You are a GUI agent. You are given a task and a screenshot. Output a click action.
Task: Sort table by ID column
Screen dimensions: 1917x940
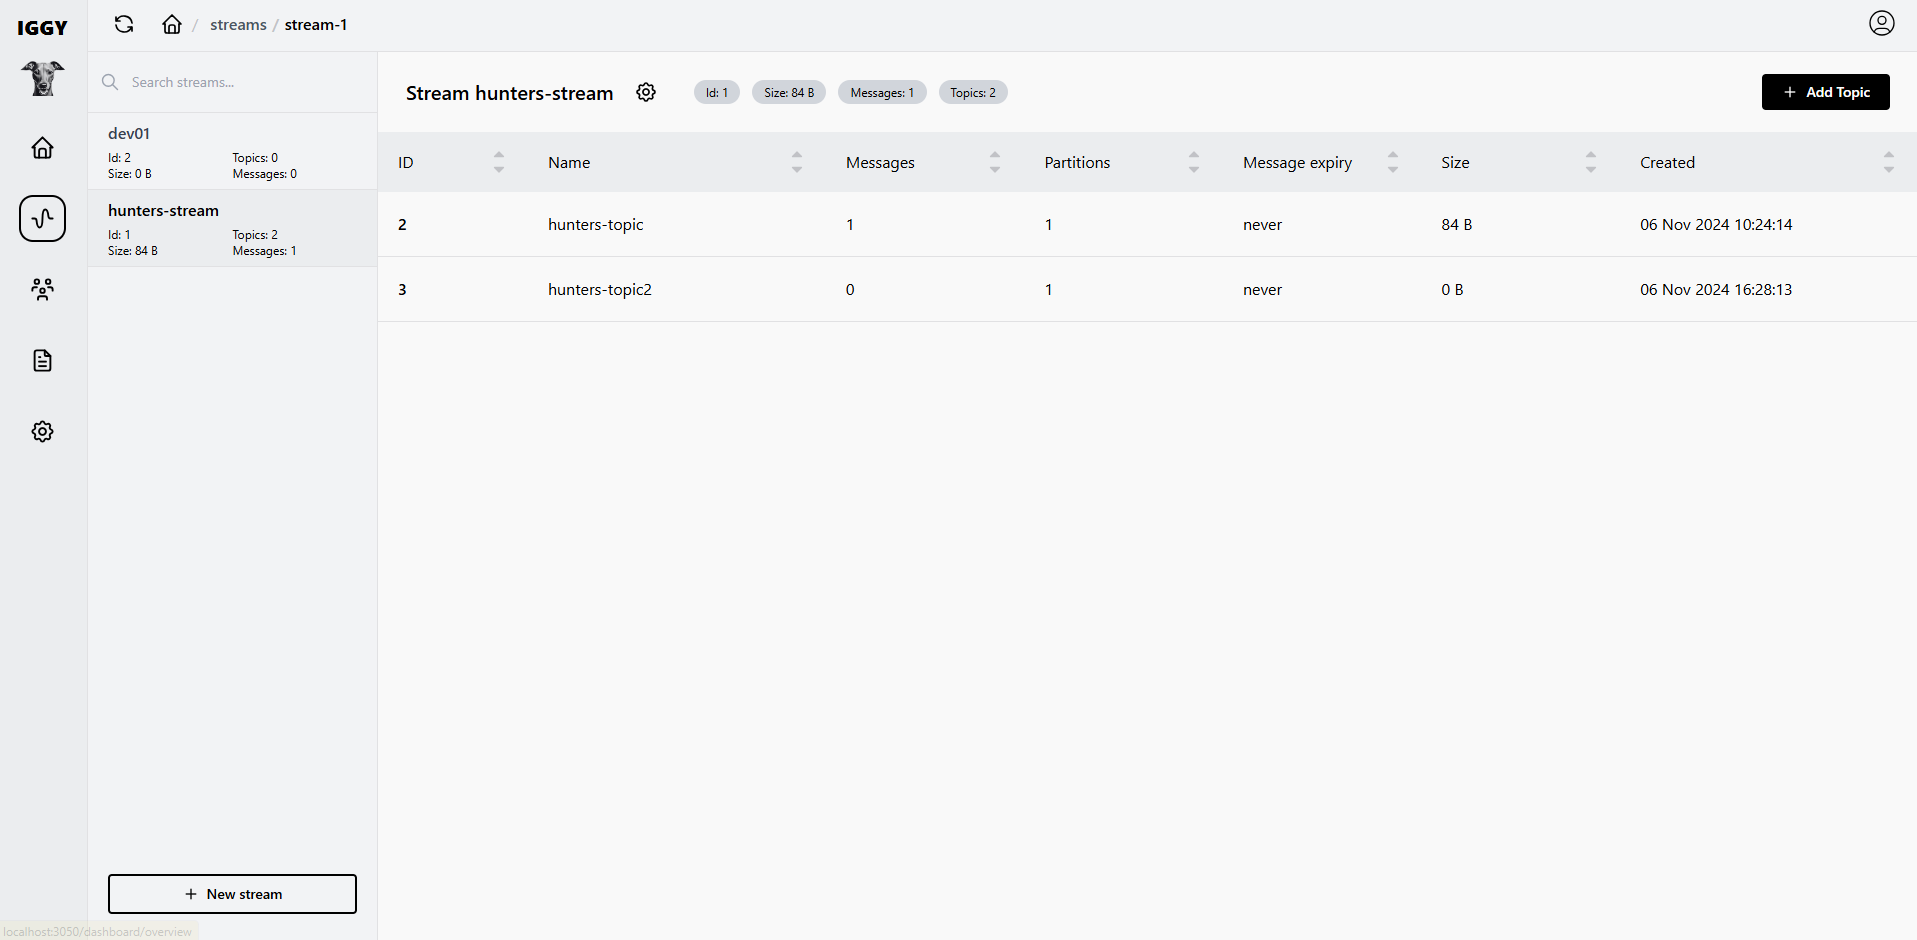click(499, 162)
